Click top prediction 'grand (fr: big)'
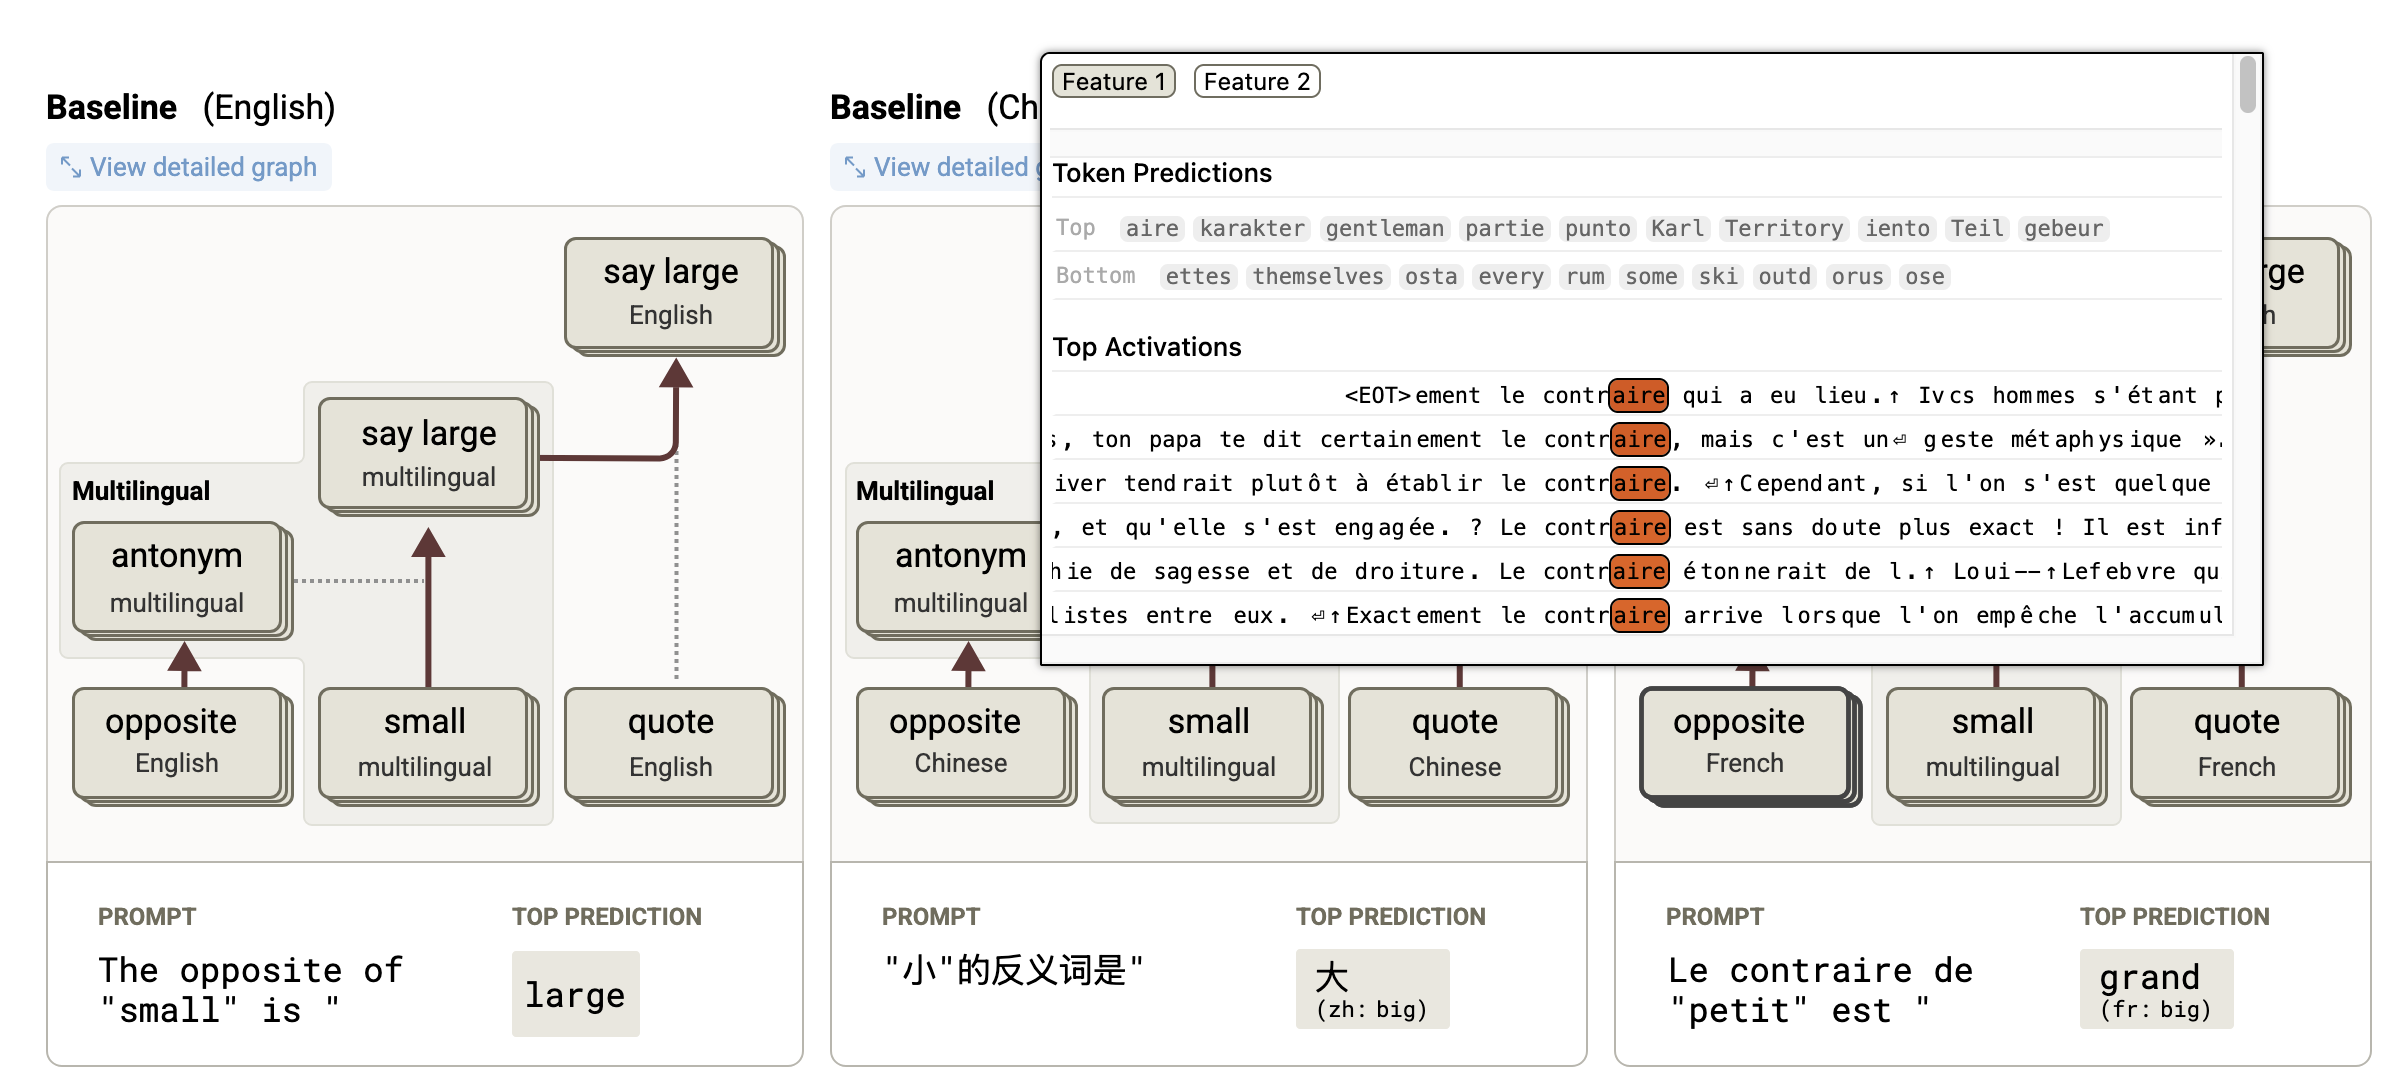 coord(2156,989)
